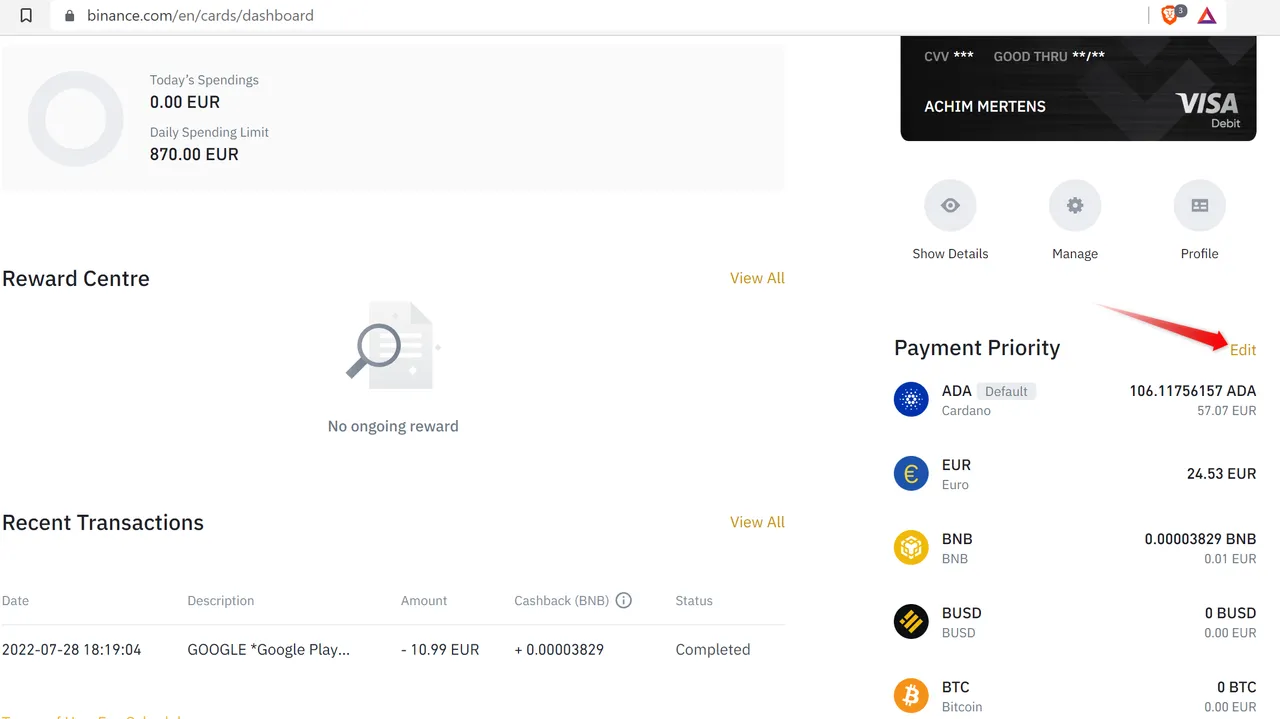Screen dimensions: 1280x719
Task: Click the Daily Spending Limit 870.00 EUR value
Action: click(194, 154)
